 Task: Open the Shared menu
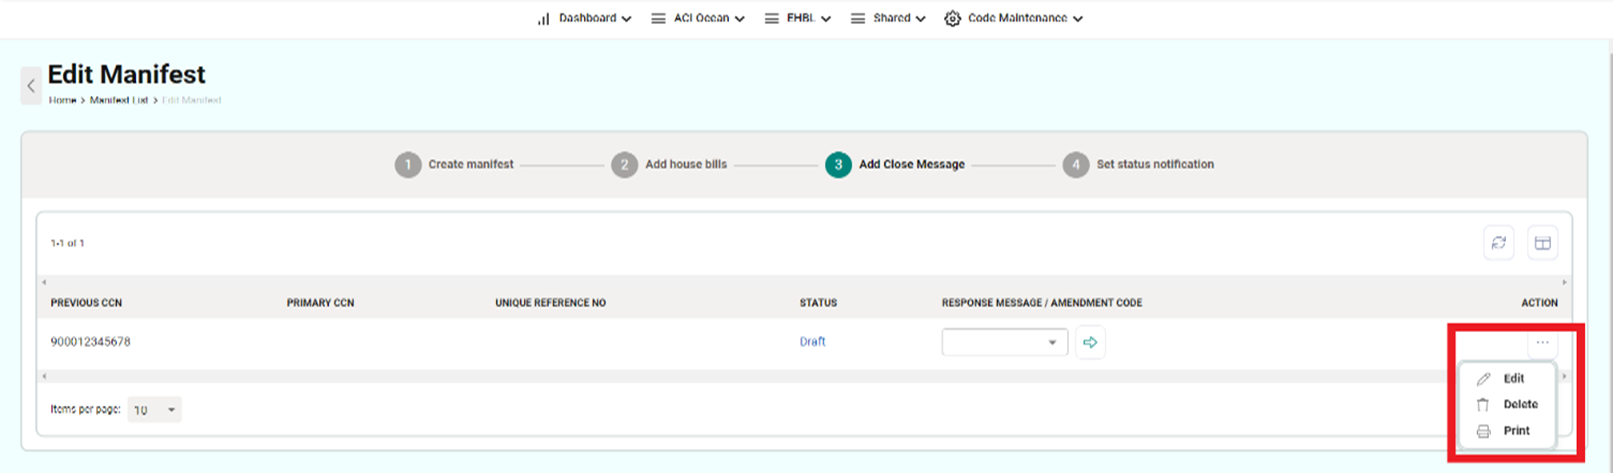pos(888,18)
